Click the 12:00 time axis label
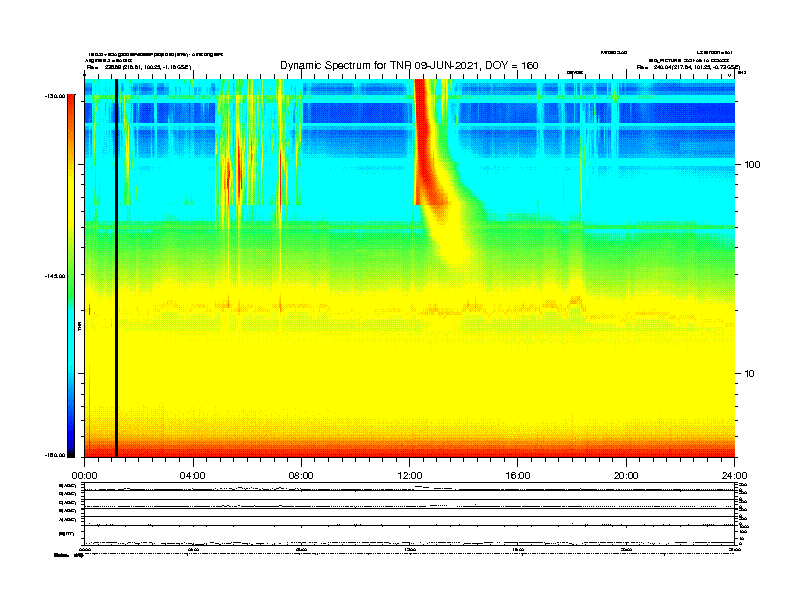This screenshot has height=612, width=792. 410,476
